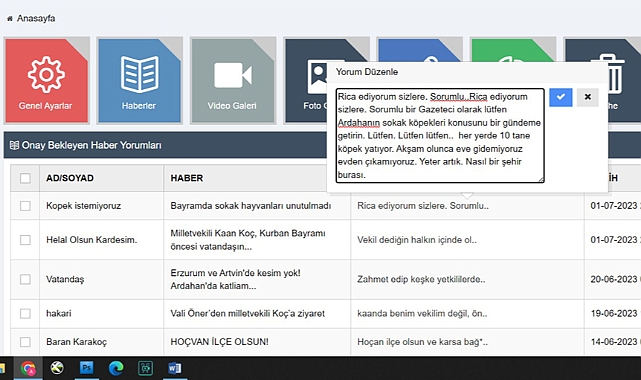Viewport: 641px width, 380px height.
Task: Click the Yorum Düzenle popup title
Action: [x=367, y=72]
